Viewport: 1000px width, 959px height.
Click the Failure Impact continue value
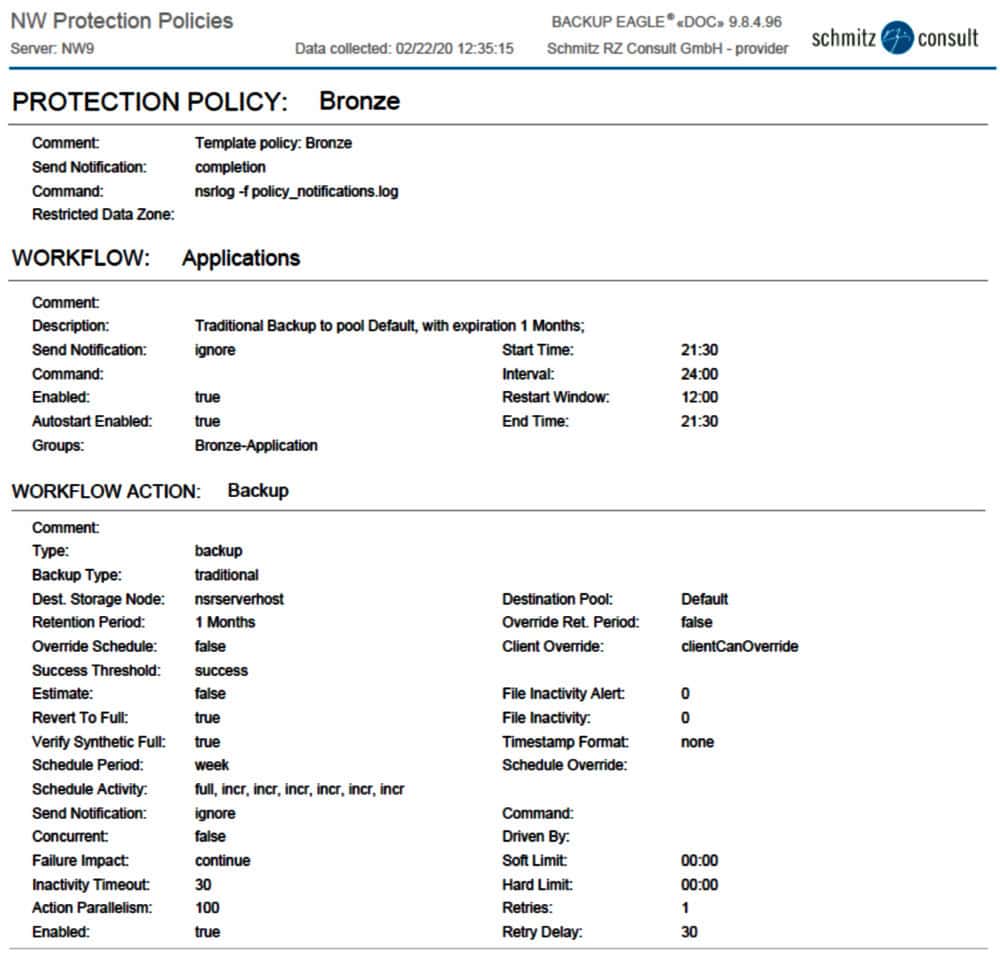click(222, 860)
